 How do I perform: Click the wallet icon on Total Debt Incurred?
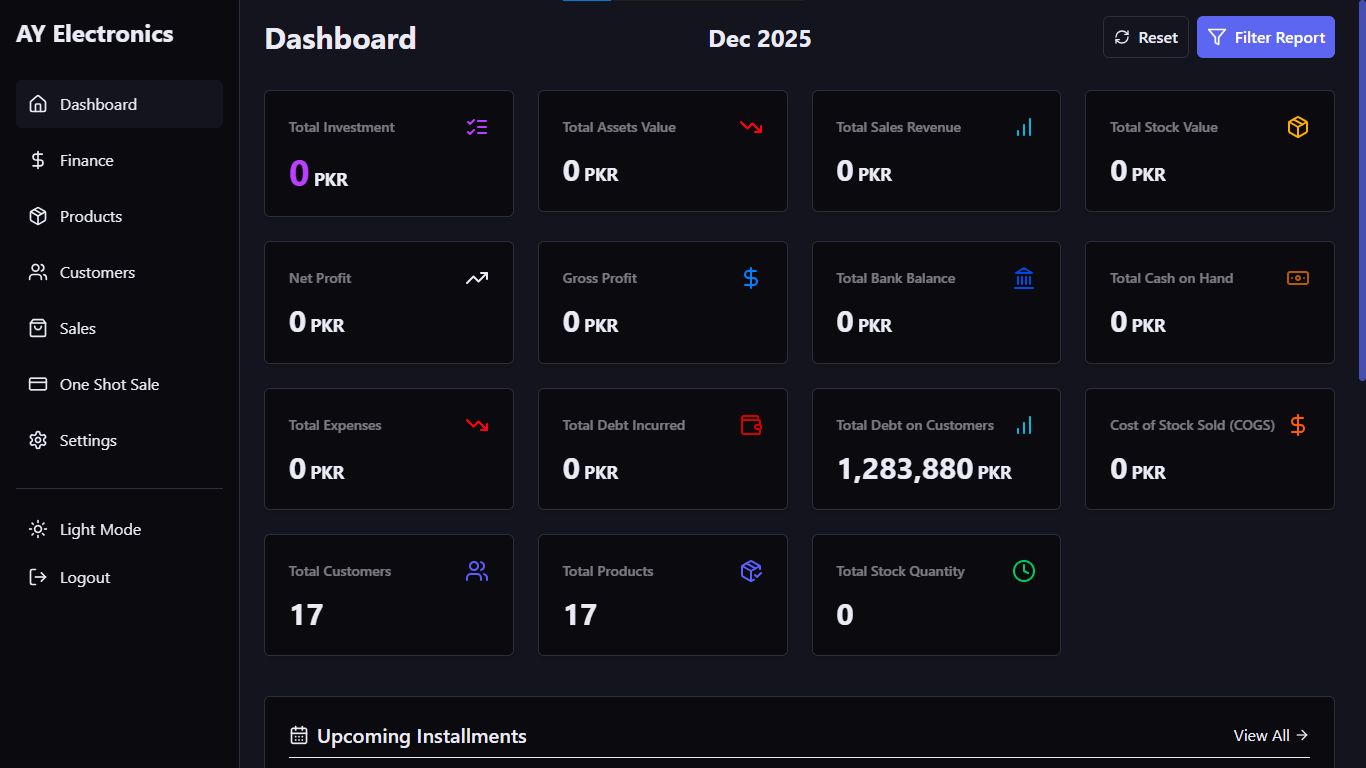coord(751,425)
